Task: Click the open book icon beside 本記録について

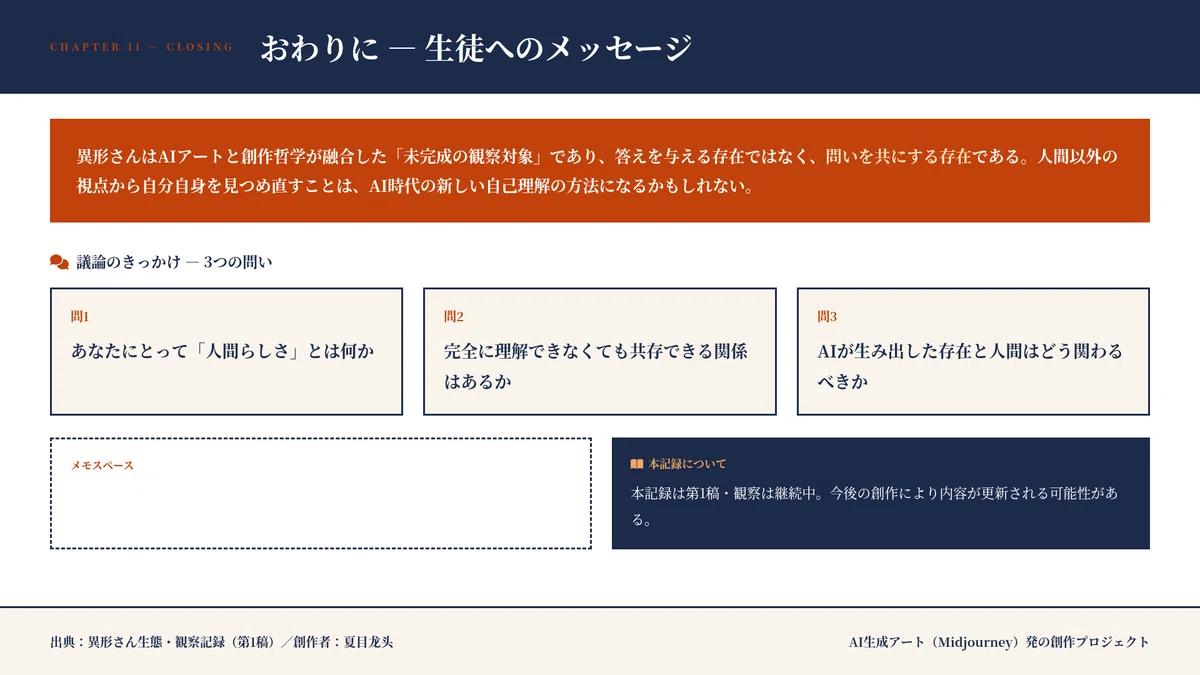Action: coord(637,464)
